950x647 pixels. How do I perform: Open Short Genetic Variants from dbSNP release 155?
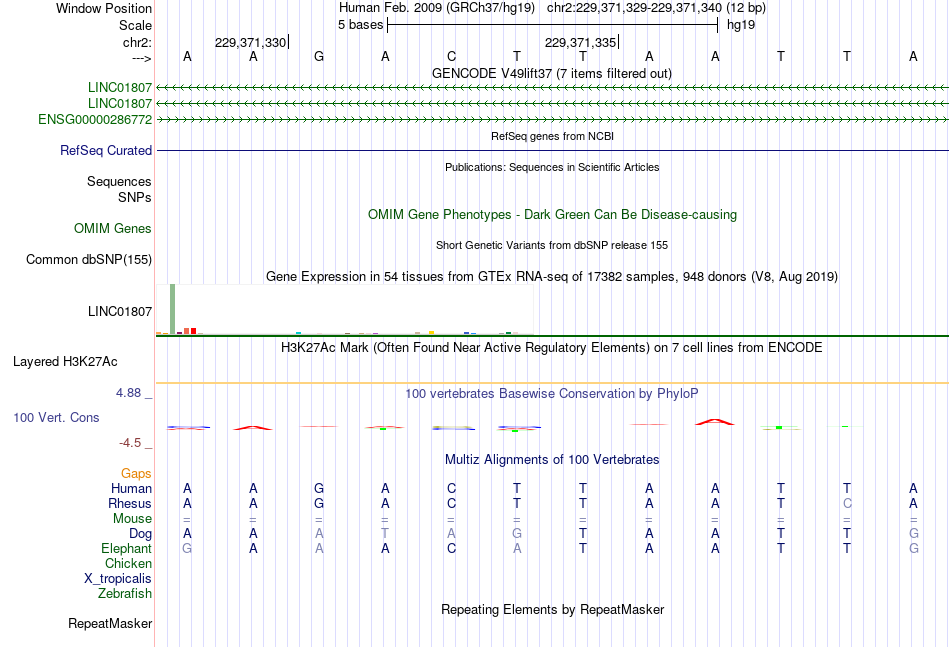552,245
